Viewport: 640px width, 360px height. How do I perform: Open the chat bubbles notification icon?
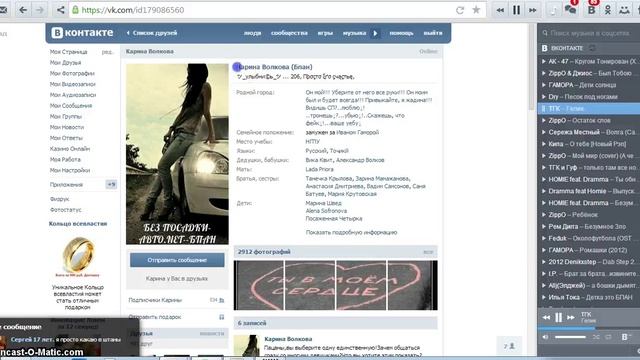571,9
